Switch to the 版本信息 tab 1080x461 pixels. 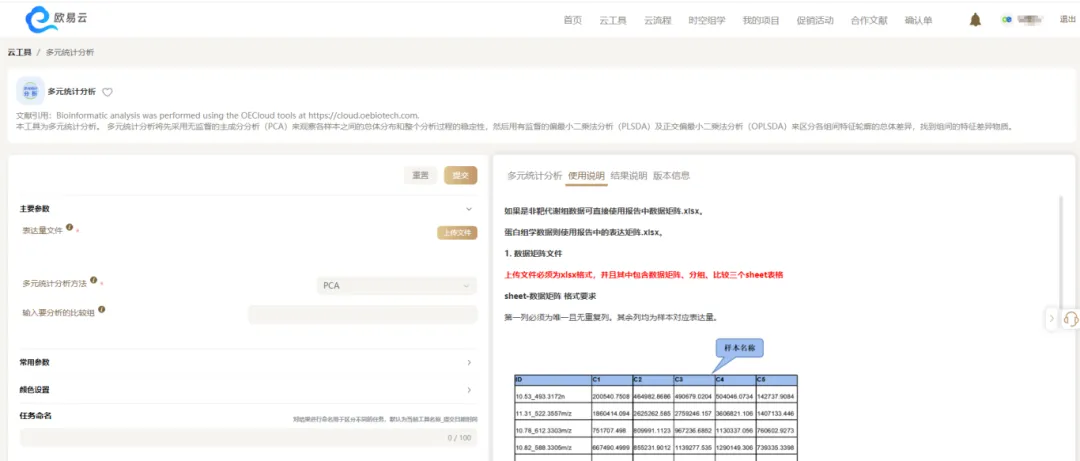[x=672, y=176]
